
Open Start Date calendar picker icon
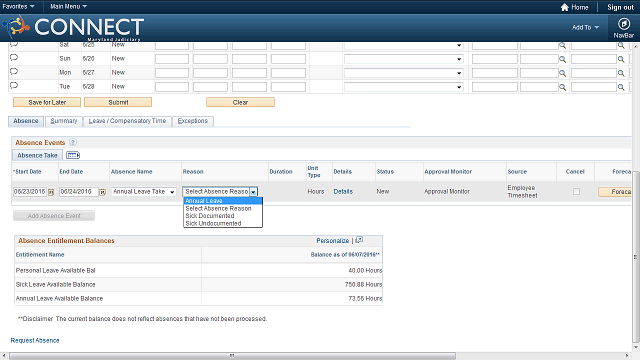pyautogui.click(x=51, y=192)
